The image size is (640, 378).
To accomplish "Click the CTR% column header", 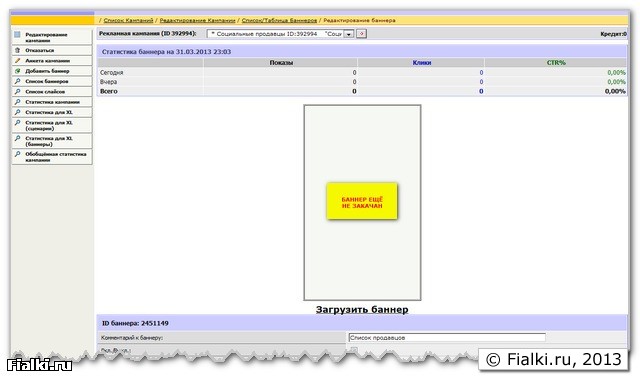I will point(556,62).
